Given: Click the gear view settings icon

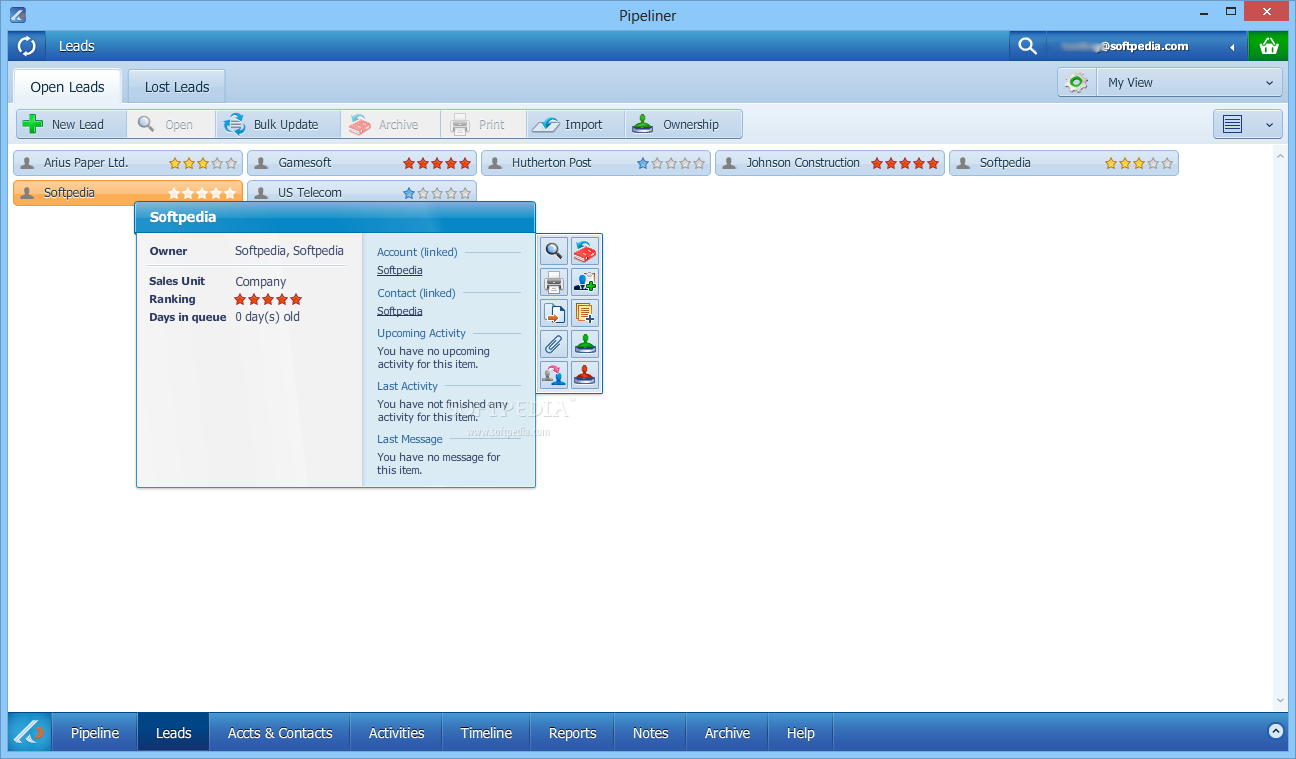Looking at the screenshot, I should pyautogui.click(x=1077, y=83).
